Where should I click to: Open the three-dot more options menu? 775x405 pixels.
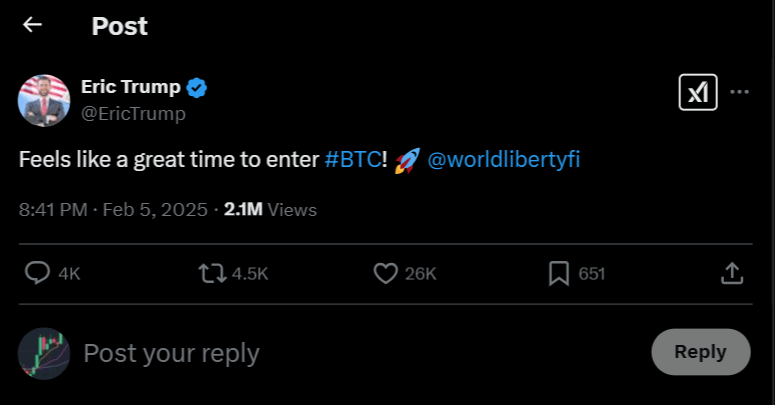coord(740,92)
